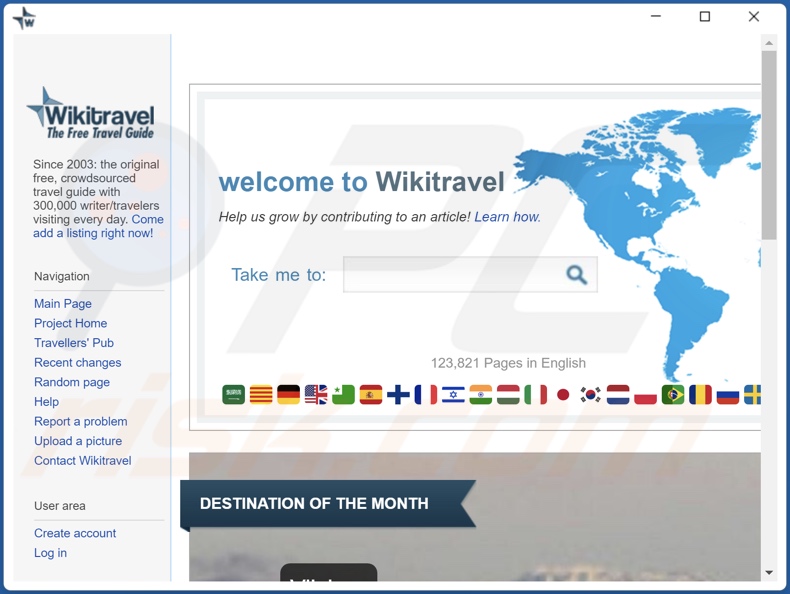Close the Wikitravel window
Image resolution: width=790 pixels, height=594 pixels.
[x=754, y=17]
